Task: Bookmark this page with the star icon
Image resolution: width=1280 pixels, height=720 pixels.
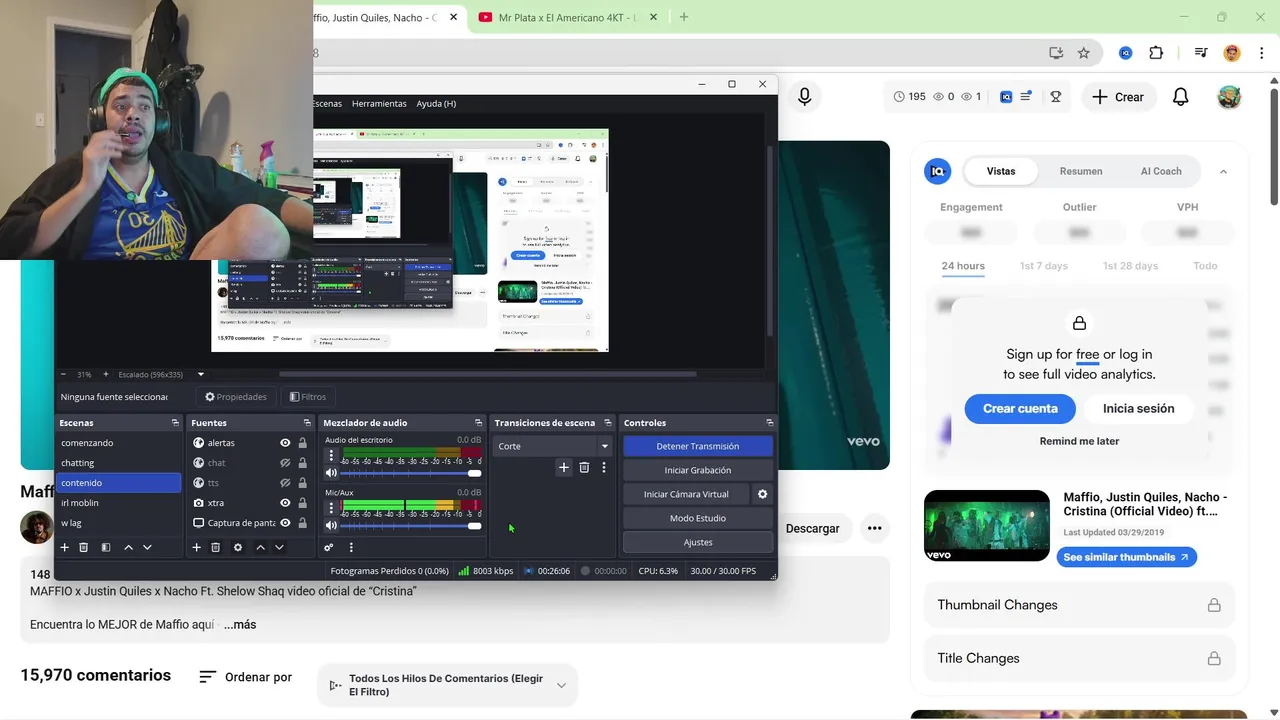Action: click(x=1083, y=53)
